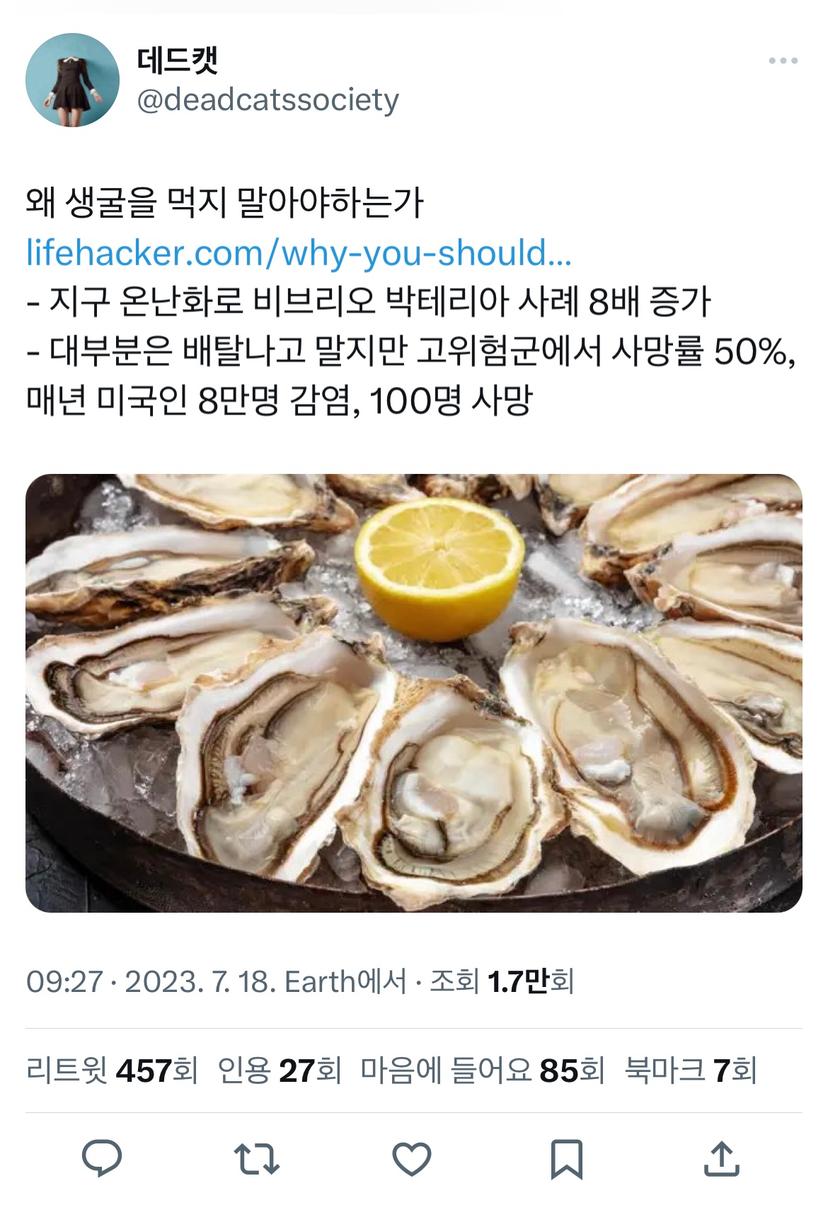Open the @deadcatssociety handle
The height and width of the screenshot is (1209, 828).
tap(267, 100)
